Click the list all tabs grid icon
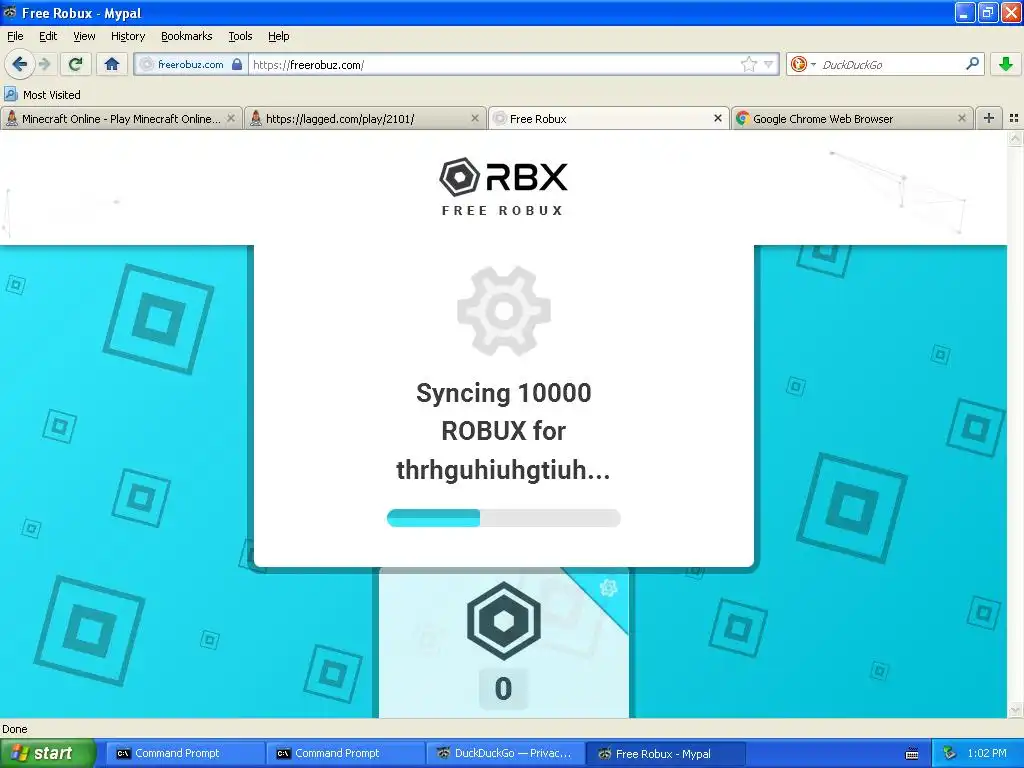This screenshot has width=1024, height=768. tap(1014, 118)
